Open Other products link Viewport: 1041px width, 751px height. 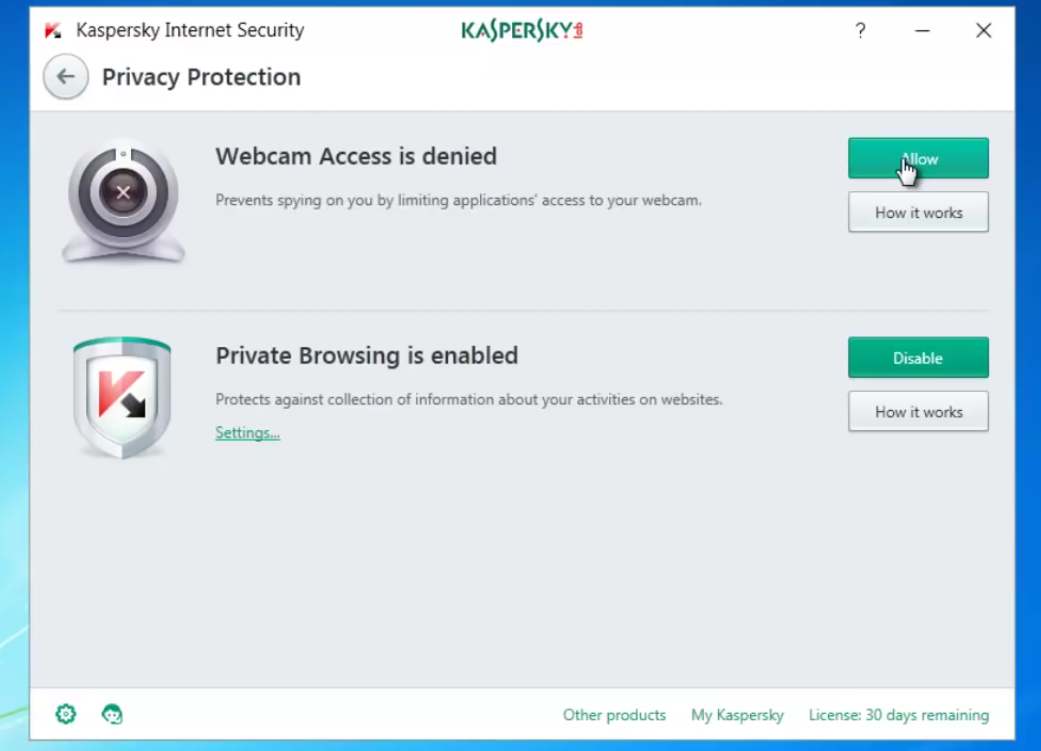[x=614, y=715]
